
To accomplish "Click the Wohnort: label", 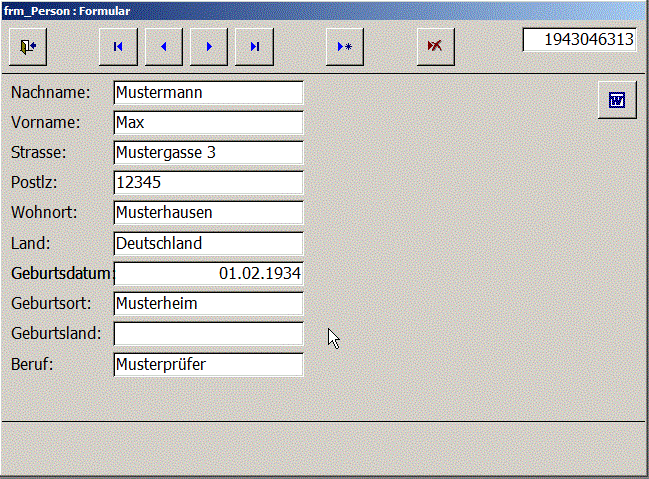I will [44, 213].
